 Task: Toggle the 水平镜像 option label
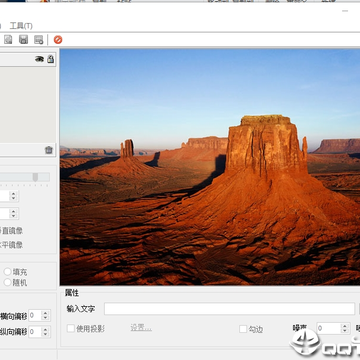(x=11, y=245)
